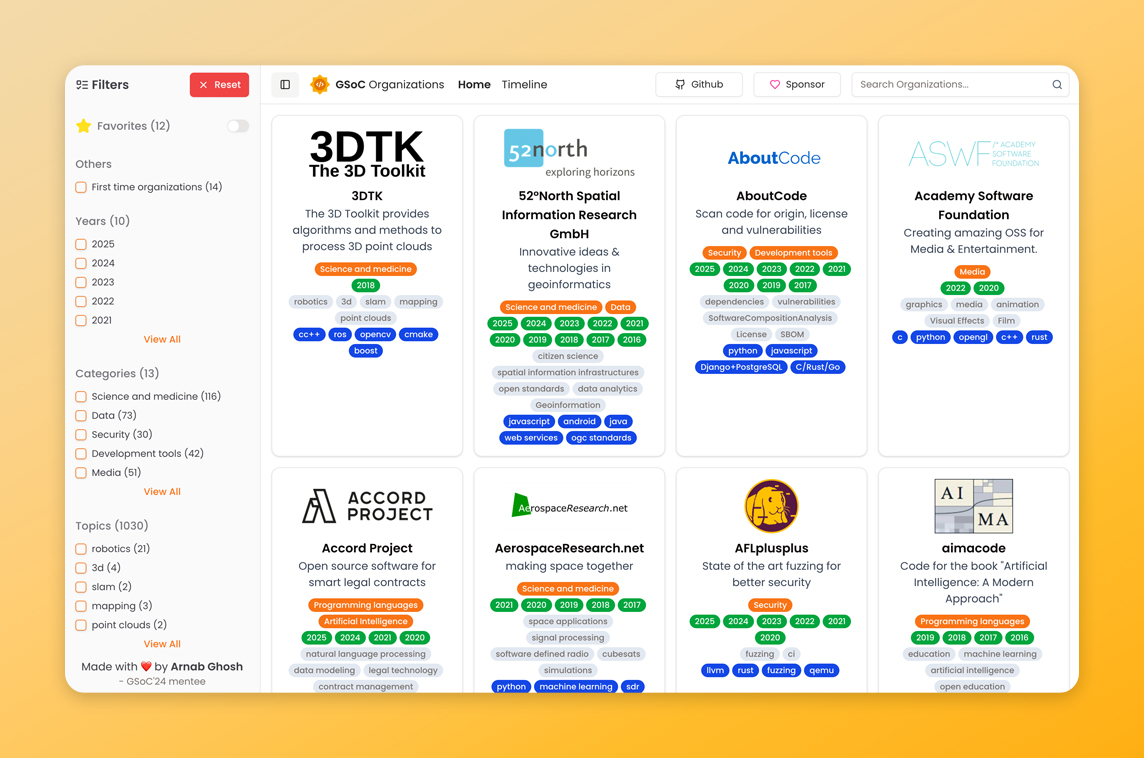Open the 52north logo
The image size is (1144, 758).
(x=569, y=153)
